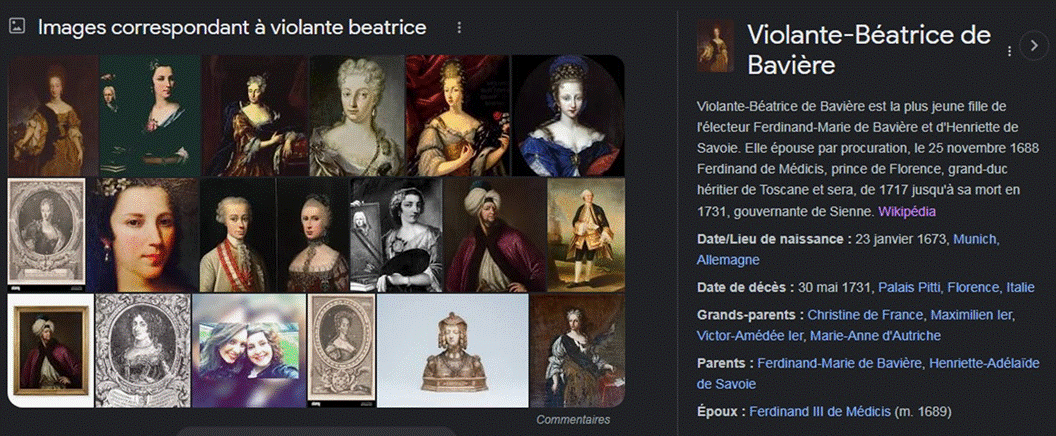This screenshot has height=436, width=1056.
Task: Follow the Munich birthplace link
Action: [975, 239]
